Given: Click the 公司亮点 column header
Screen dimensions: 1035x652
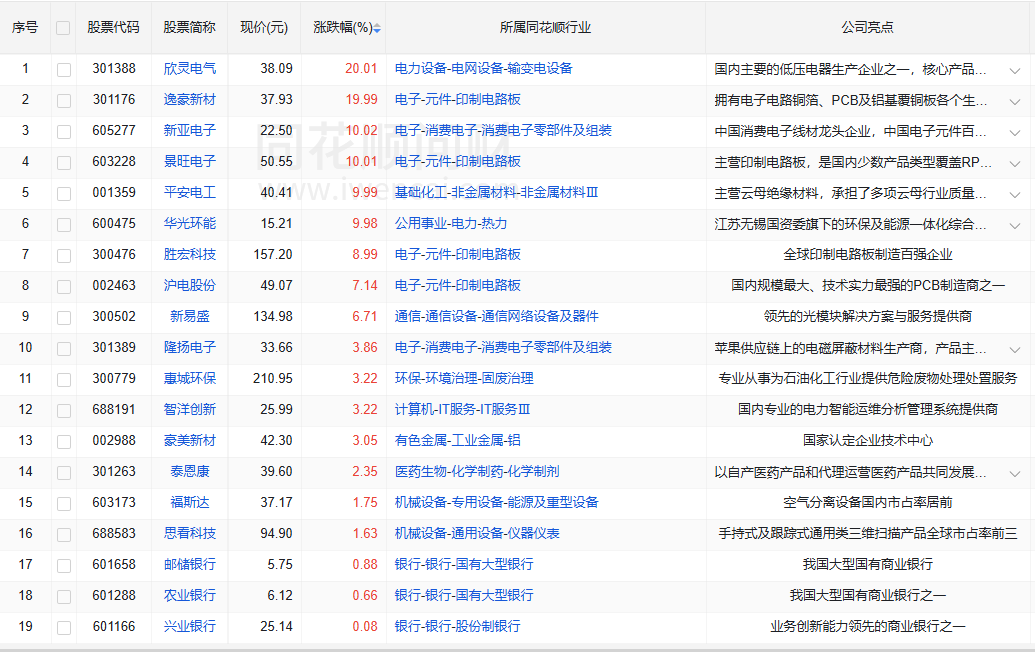Looking at the screenshot, I should point(867,27).
